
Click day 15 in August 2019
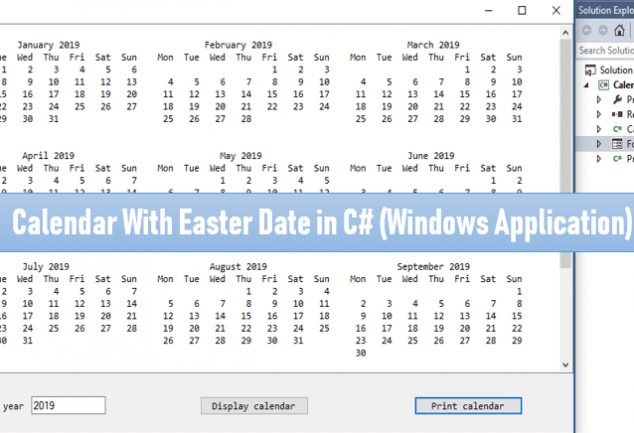[246, 316]
